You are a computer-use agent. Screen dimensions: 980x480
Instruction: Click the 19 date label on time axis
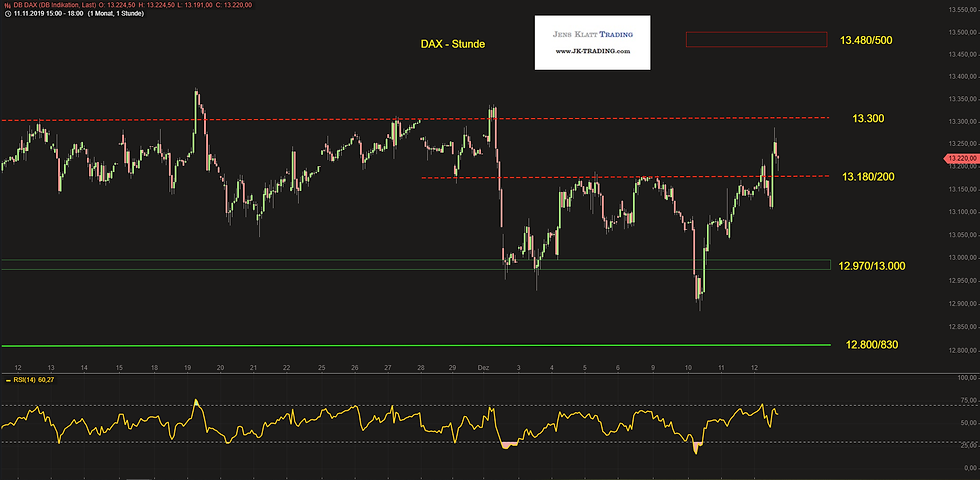click(x=188, y=368)
